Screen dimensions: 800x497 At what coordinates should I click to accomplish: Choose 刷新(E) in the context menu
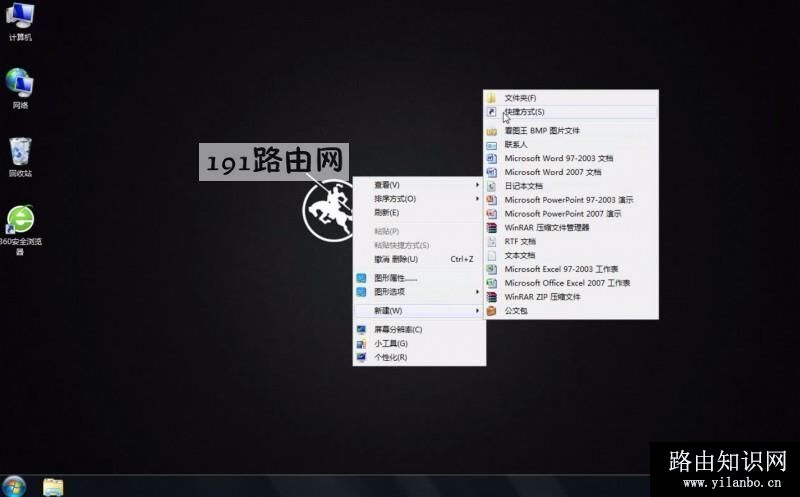pos(419,212)
